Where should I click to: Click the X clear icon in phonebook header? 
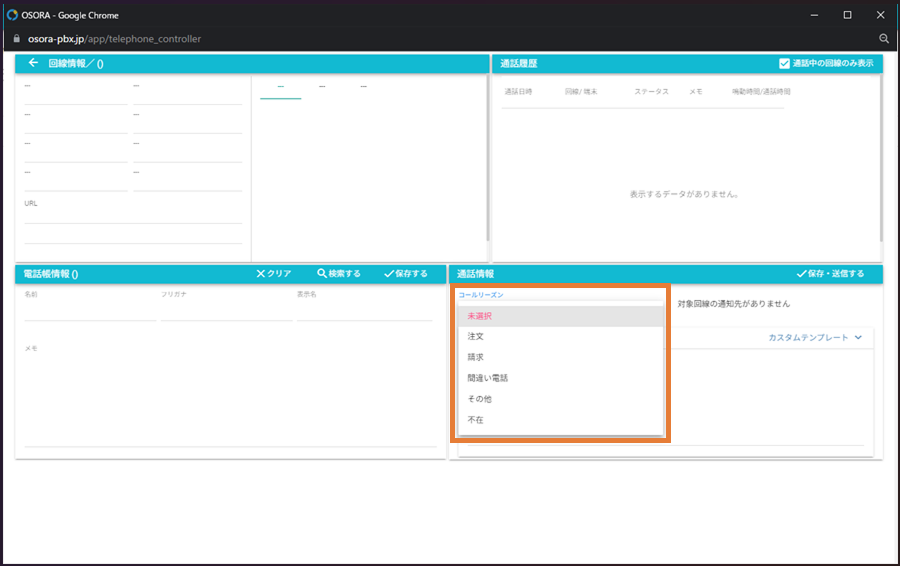click(x=261, y=273)
